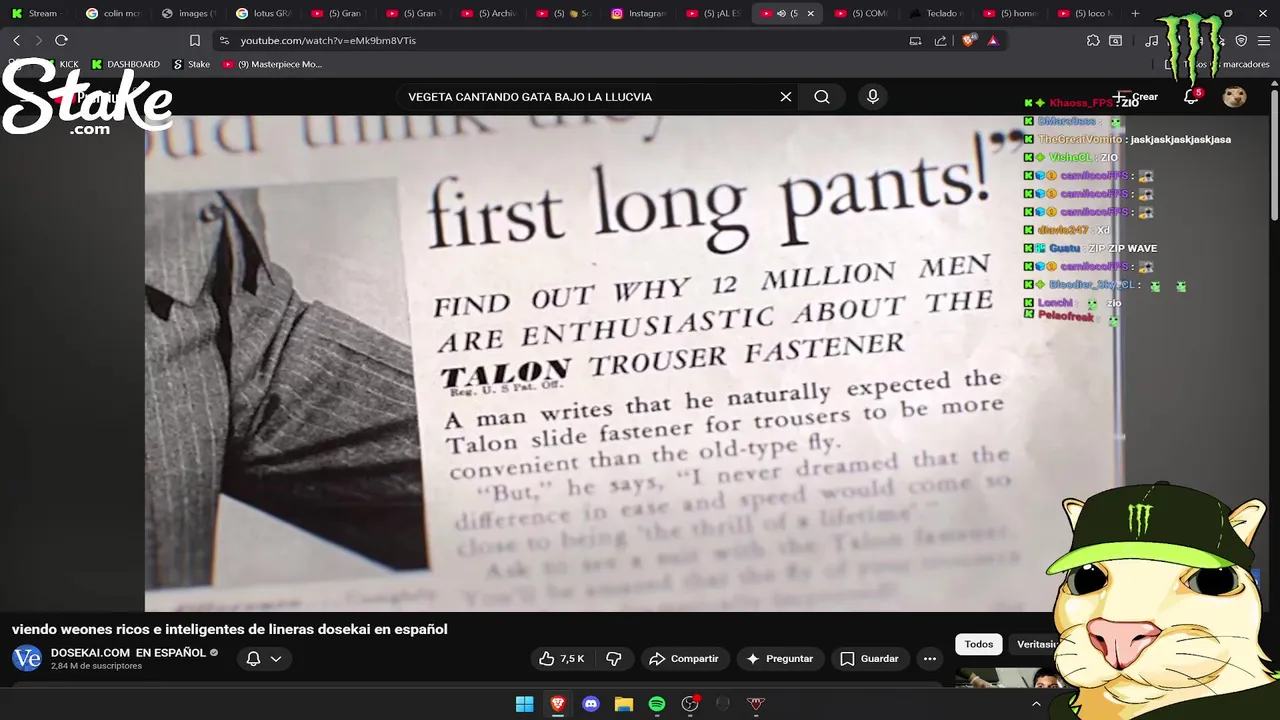Run search with the magnifier icon

pyautogui.click(x=822, y=97)
